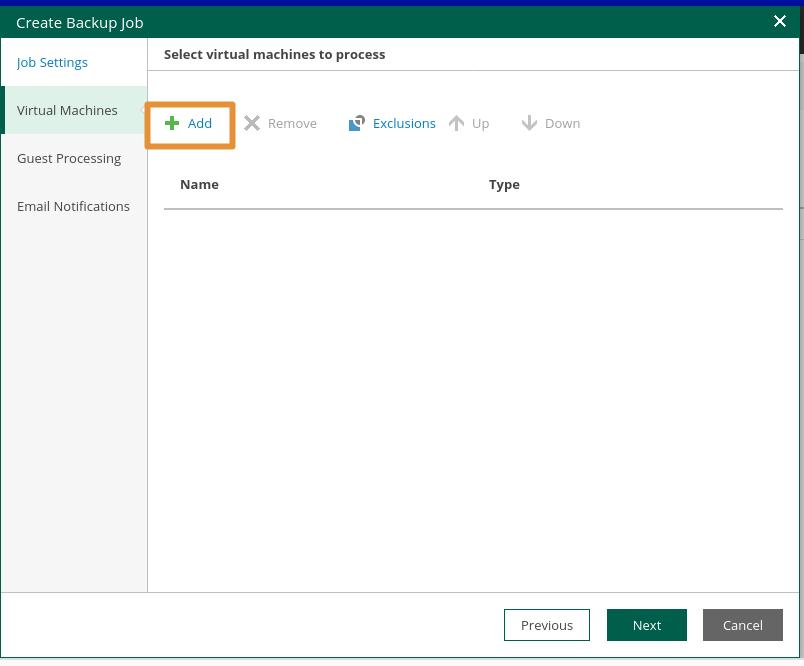Click the green Add plus icon
This screenshot has width=804, height=666.
172,123
